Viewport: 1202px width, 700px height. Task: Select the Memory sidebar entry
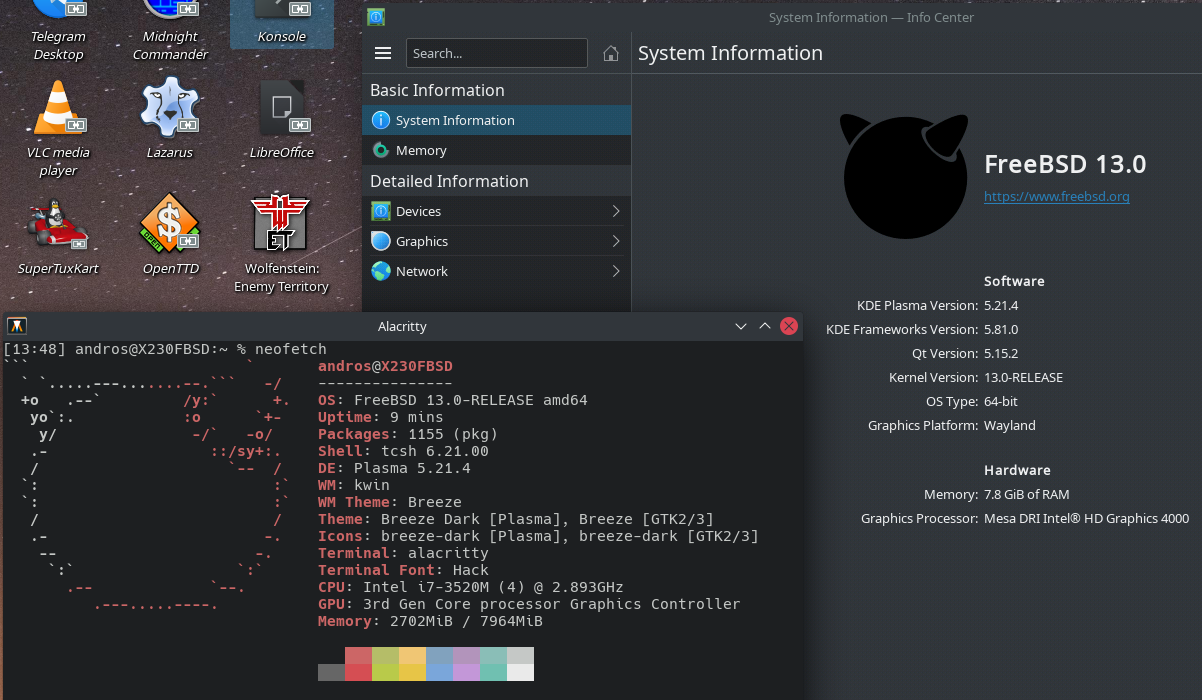tap(421, 150)
